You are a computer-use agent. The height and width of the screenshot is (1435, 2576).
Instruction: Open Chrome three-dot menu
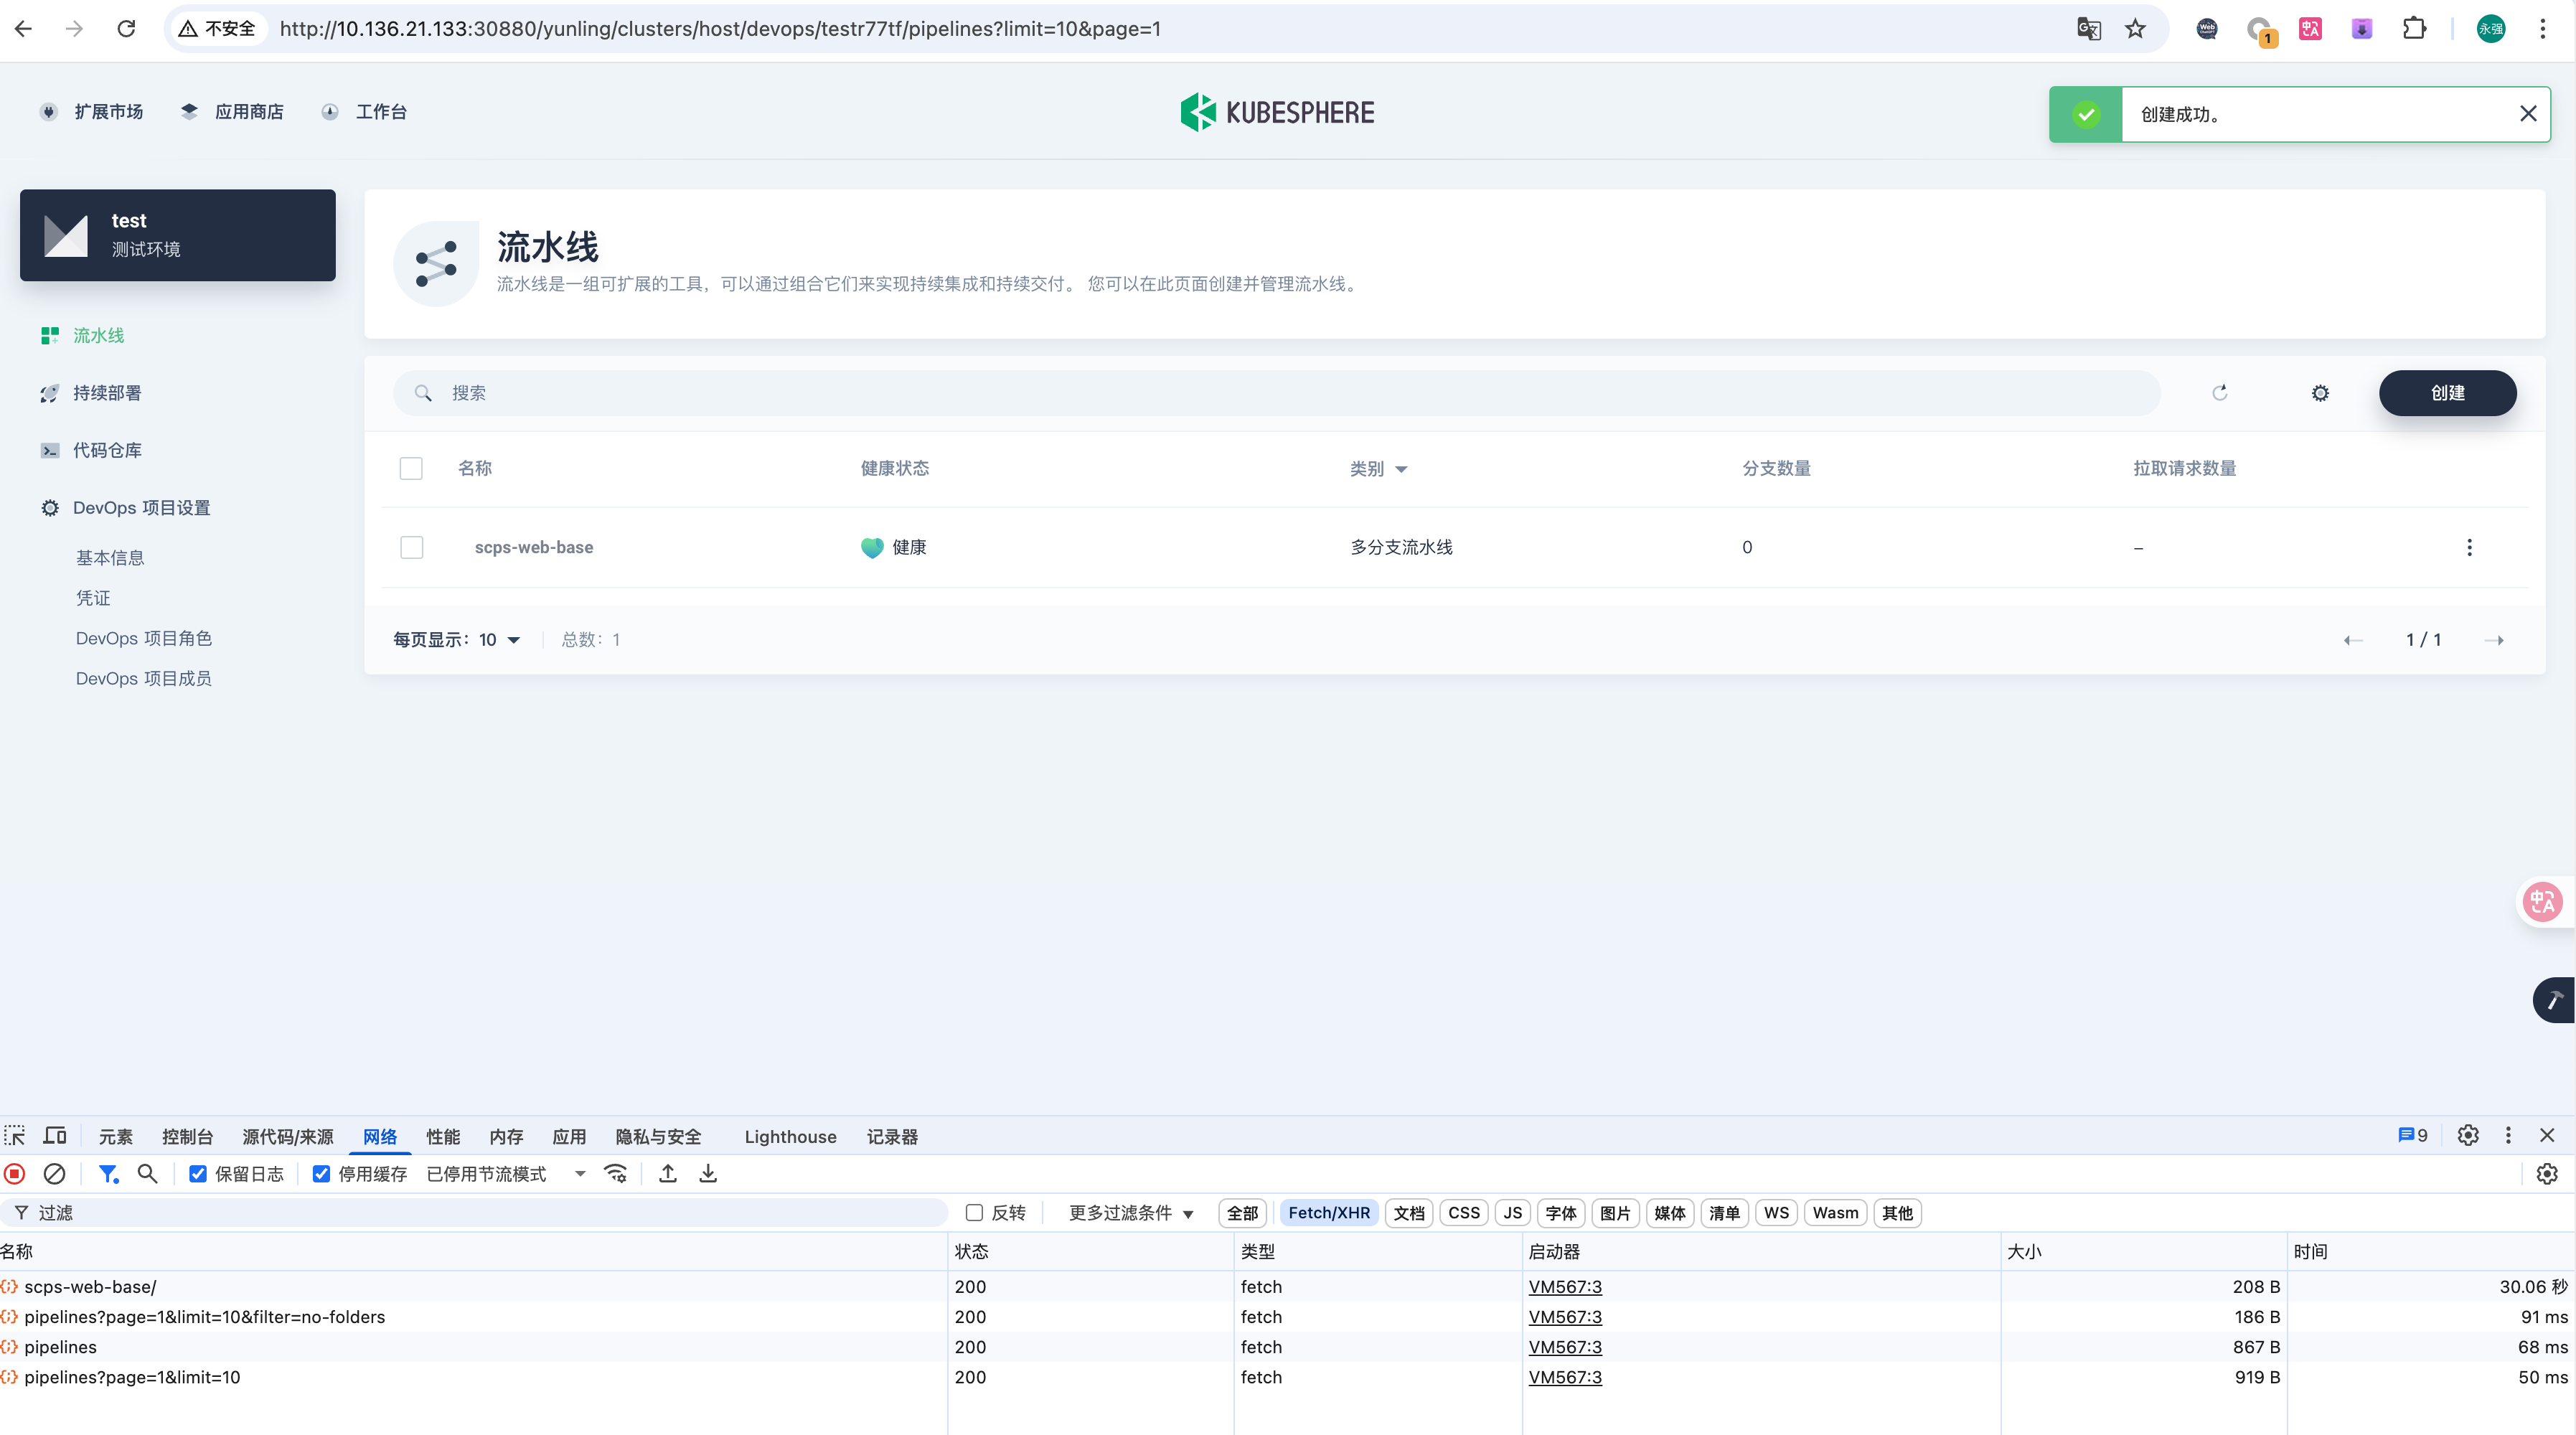(x=2542, y=29)
